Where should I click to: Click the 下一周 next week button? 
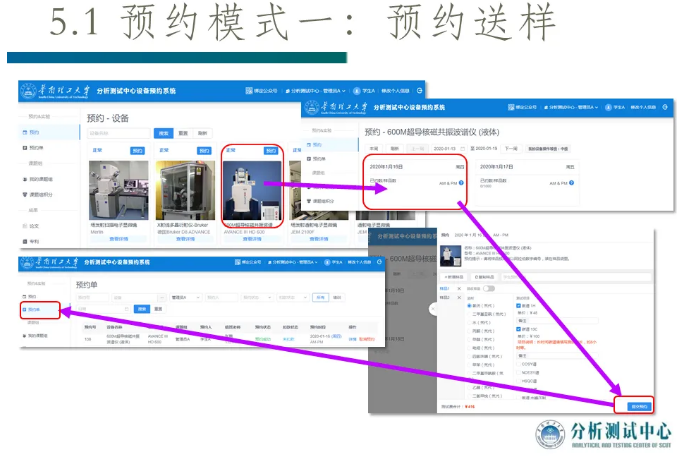coord(512,146)
